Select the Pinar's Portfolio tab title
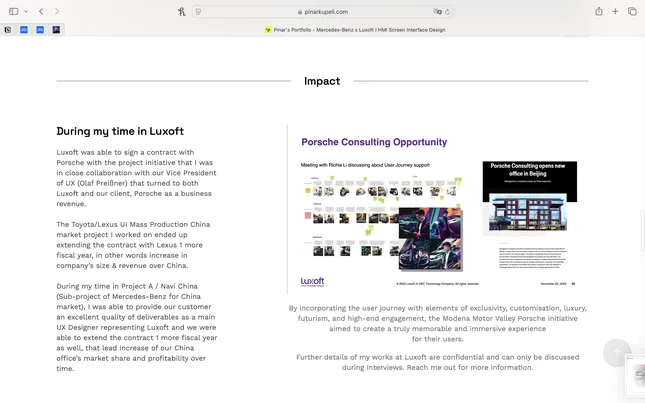 coord(359,30)
